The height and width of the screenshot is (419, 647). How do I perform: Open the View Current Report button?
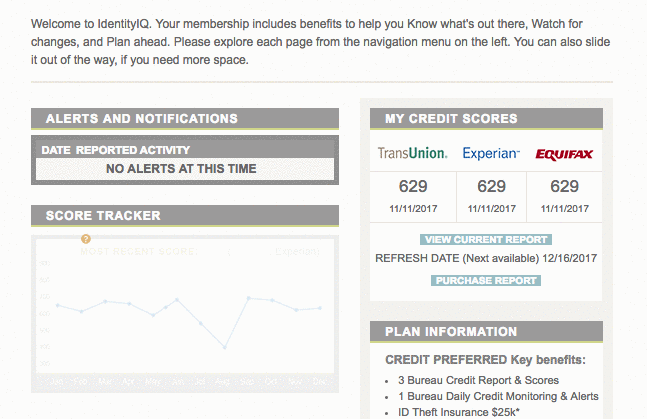click(486, 239)
